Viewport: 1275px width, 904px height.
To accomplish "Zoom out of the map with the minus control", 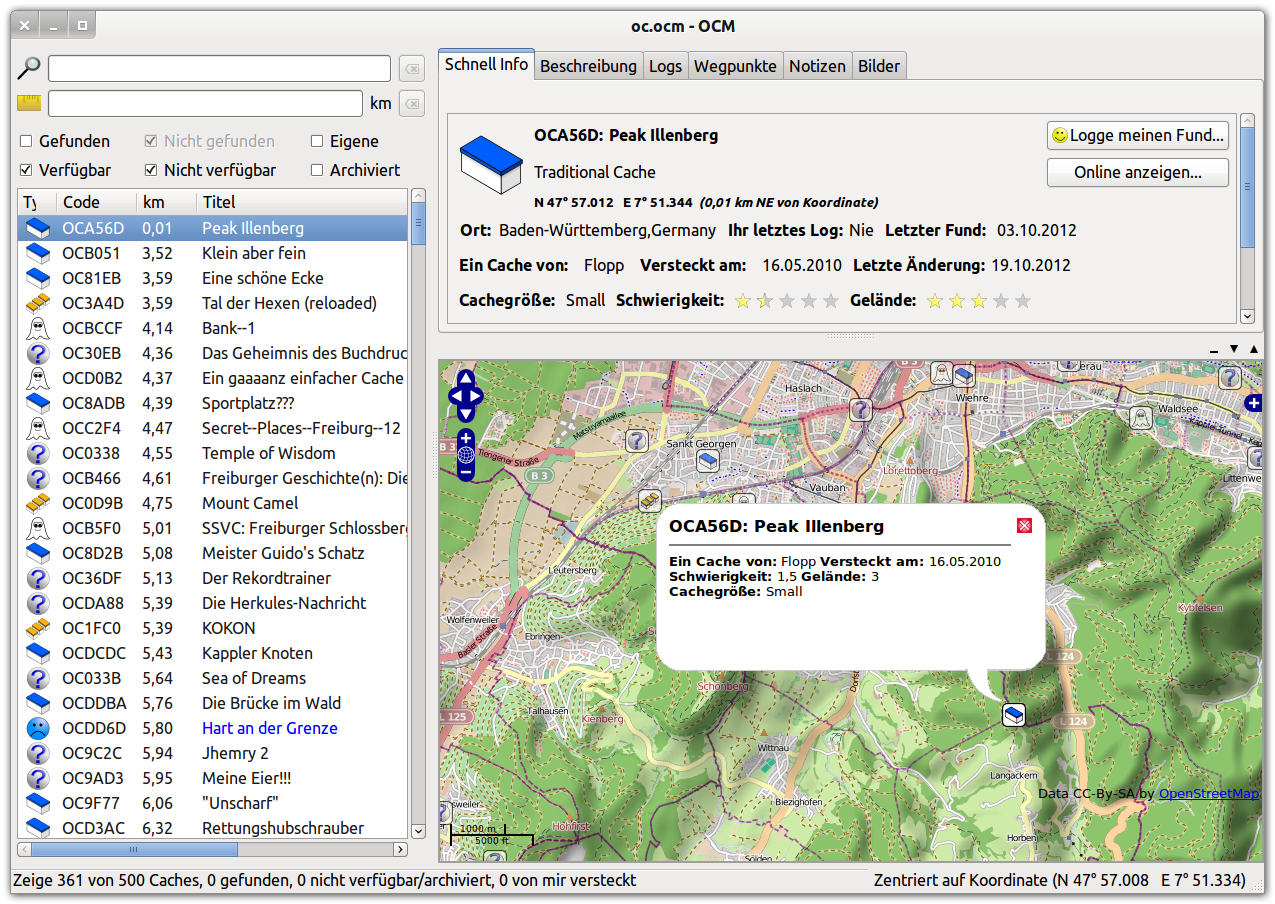I will (x=466, y=472).
